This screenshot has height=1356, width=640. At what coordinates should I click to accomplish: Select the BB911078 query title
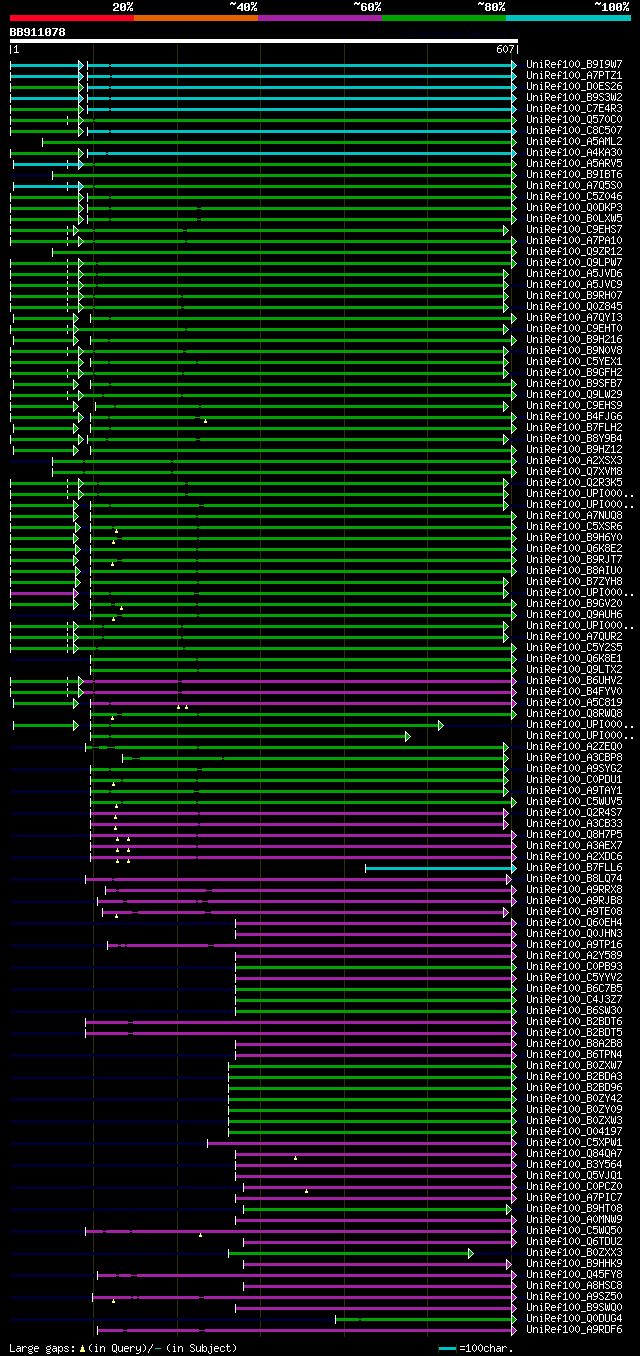pos(38,32)
